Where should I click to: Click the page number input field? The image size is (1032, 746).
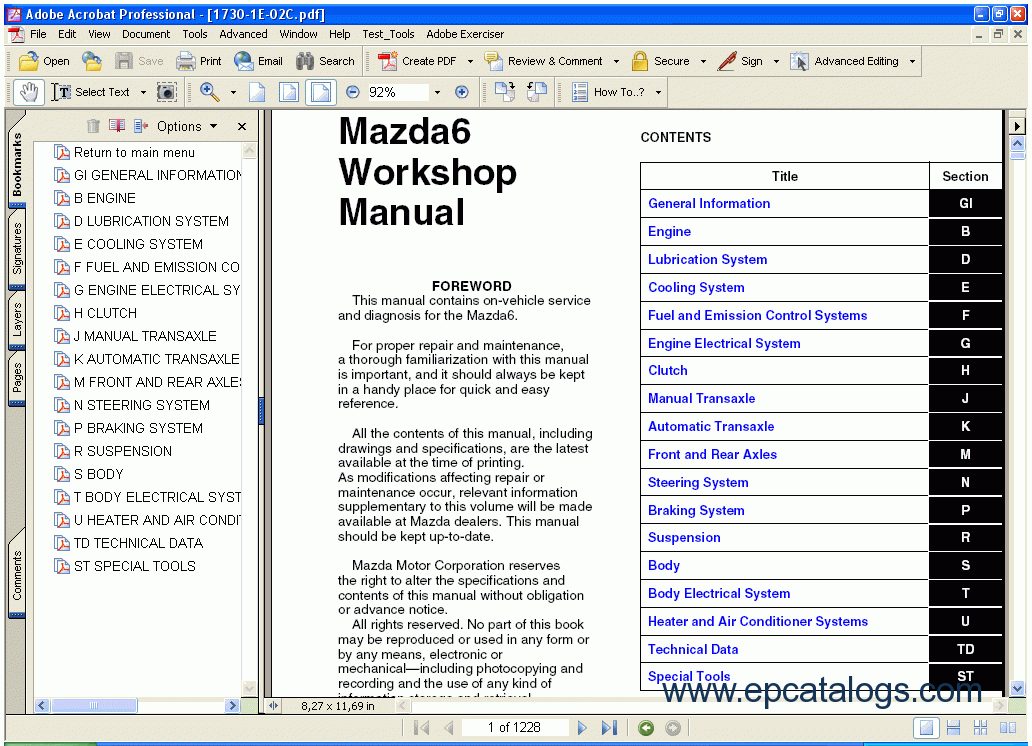(515, 728)
